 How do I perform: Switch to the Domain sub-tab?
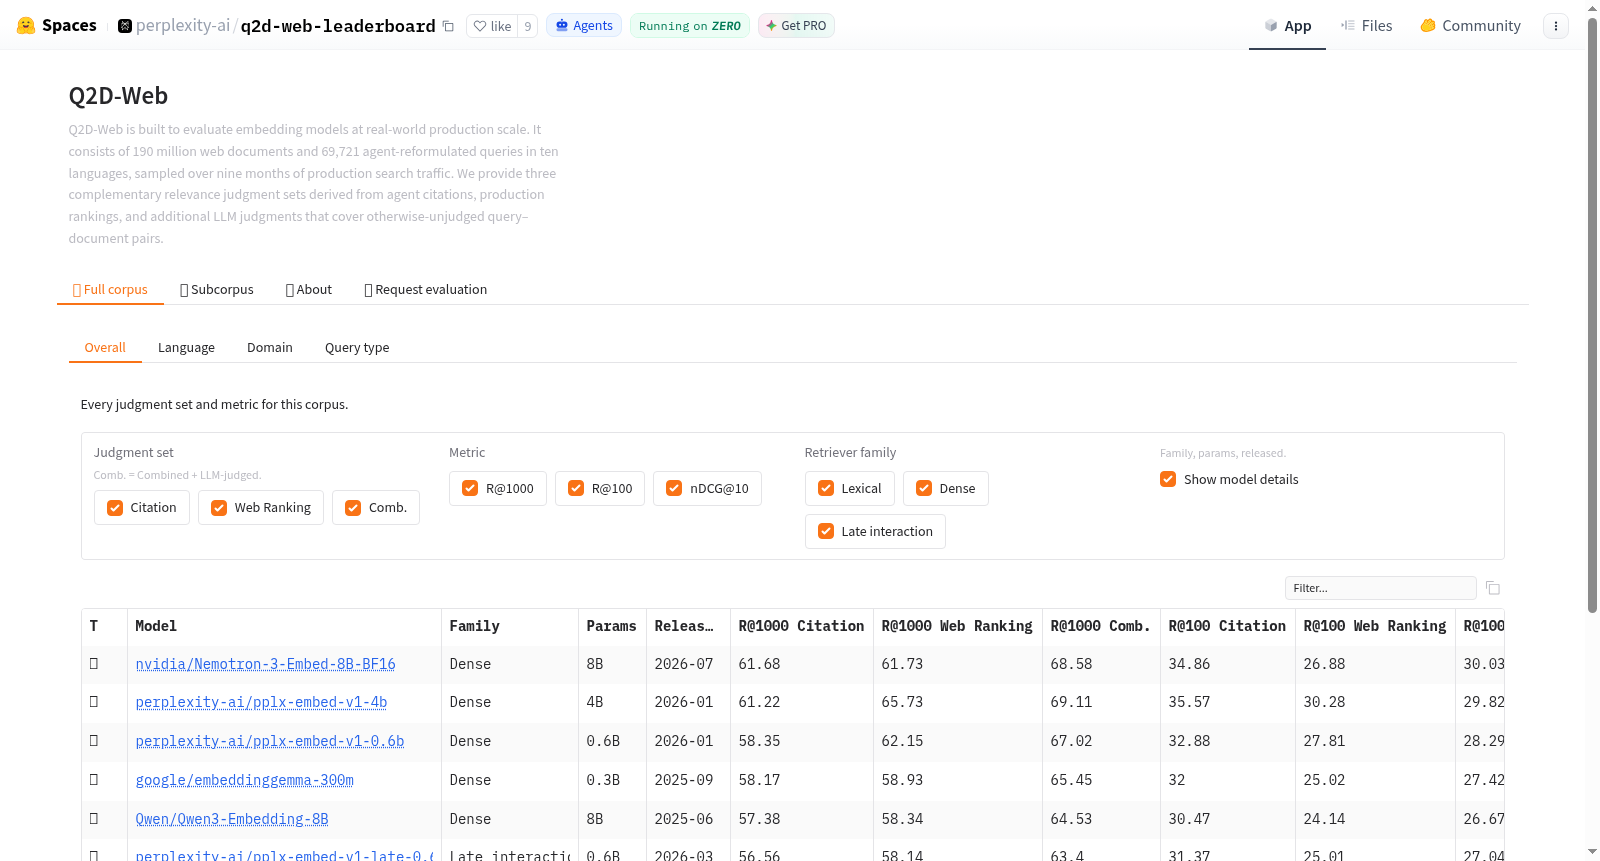[x=270, y=348]
